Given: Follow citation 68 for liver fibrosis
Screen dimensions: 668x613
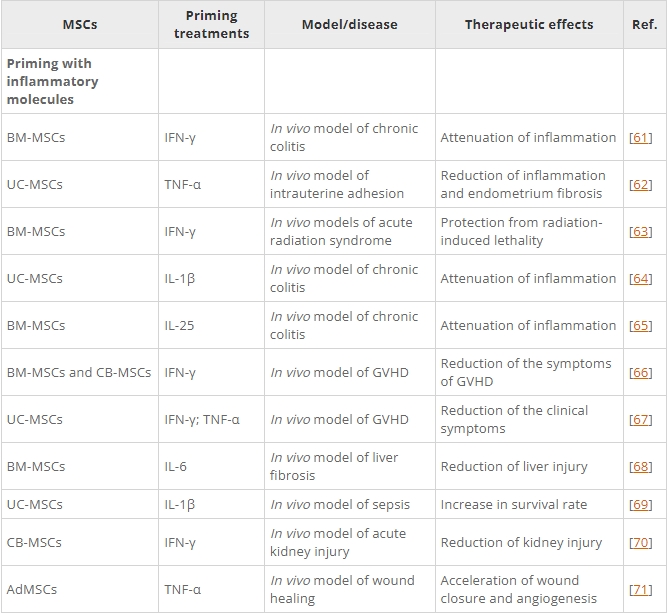Looking at the screenshot, I should click(640, 466).
